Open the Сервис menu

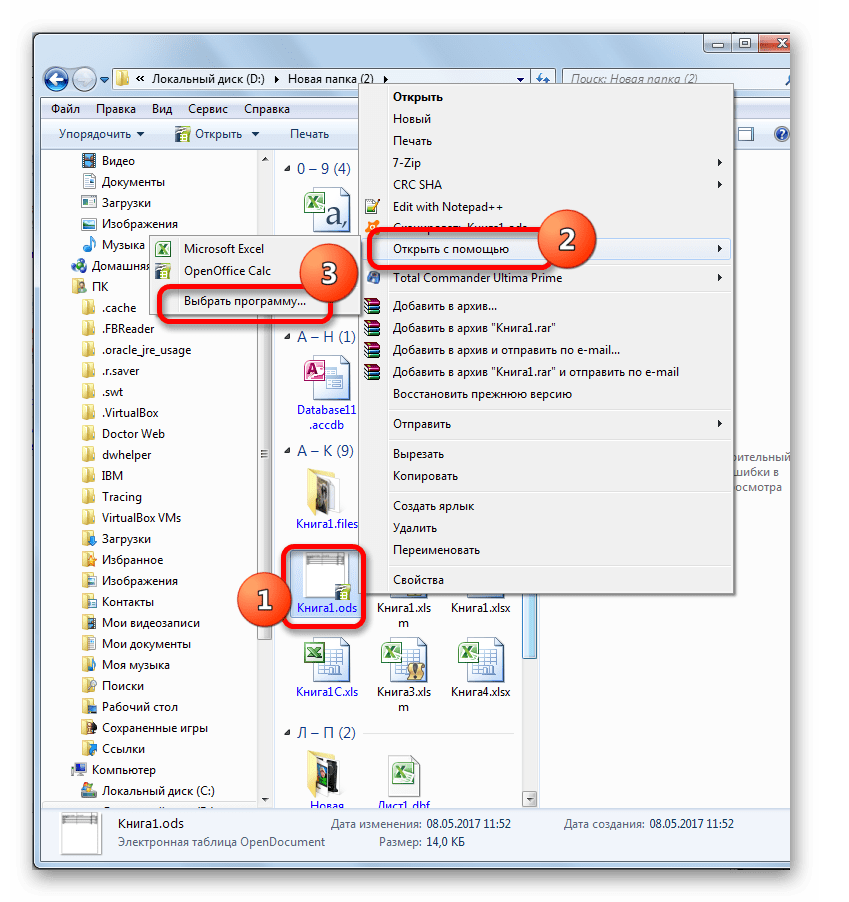click(x=208, y=109)
